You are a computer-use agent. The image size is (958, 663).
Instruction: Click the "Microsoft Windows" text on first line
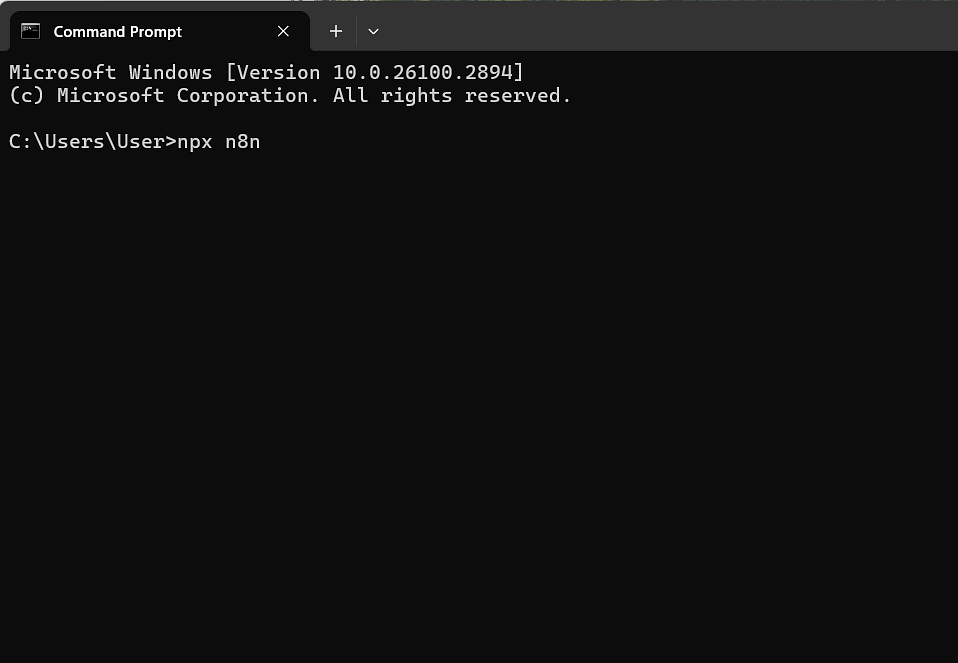111,72
